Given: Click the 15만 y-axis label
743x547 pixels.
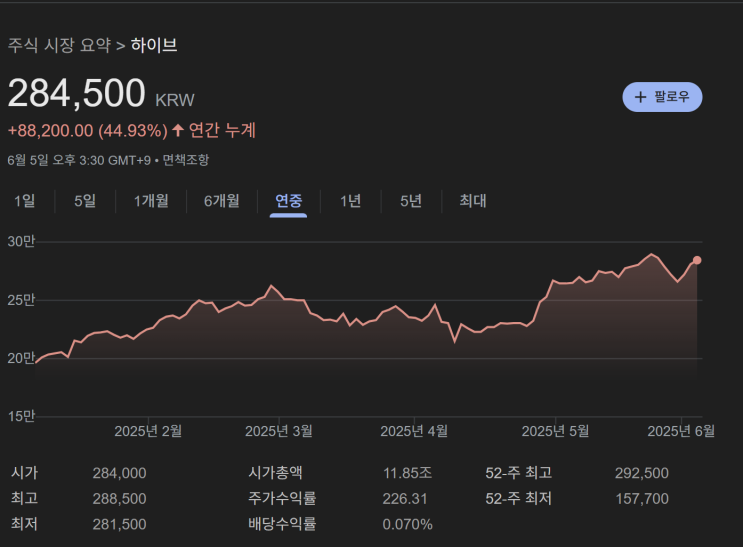Looking at the screenshot, I should pyautogui.click(x=21, y=417).
